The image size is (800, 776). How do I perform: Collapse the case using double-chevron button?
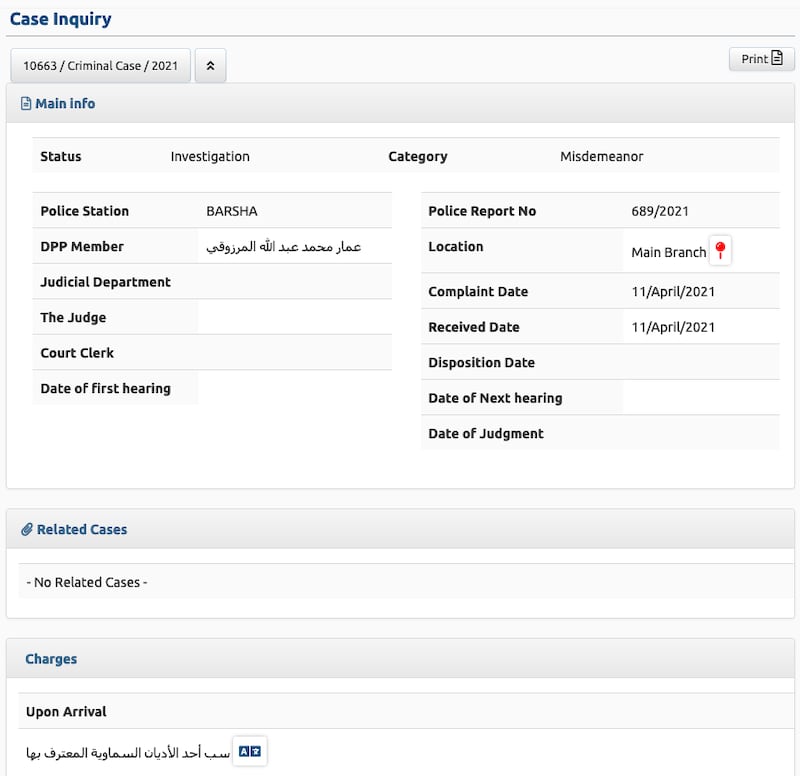pos(210,65)
